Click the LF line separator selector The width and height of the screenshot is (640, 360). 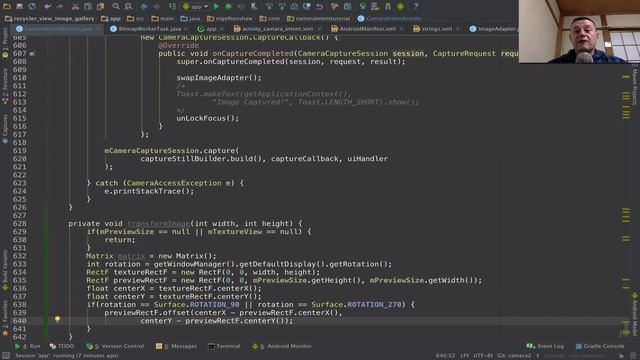[x=464, y=356]
